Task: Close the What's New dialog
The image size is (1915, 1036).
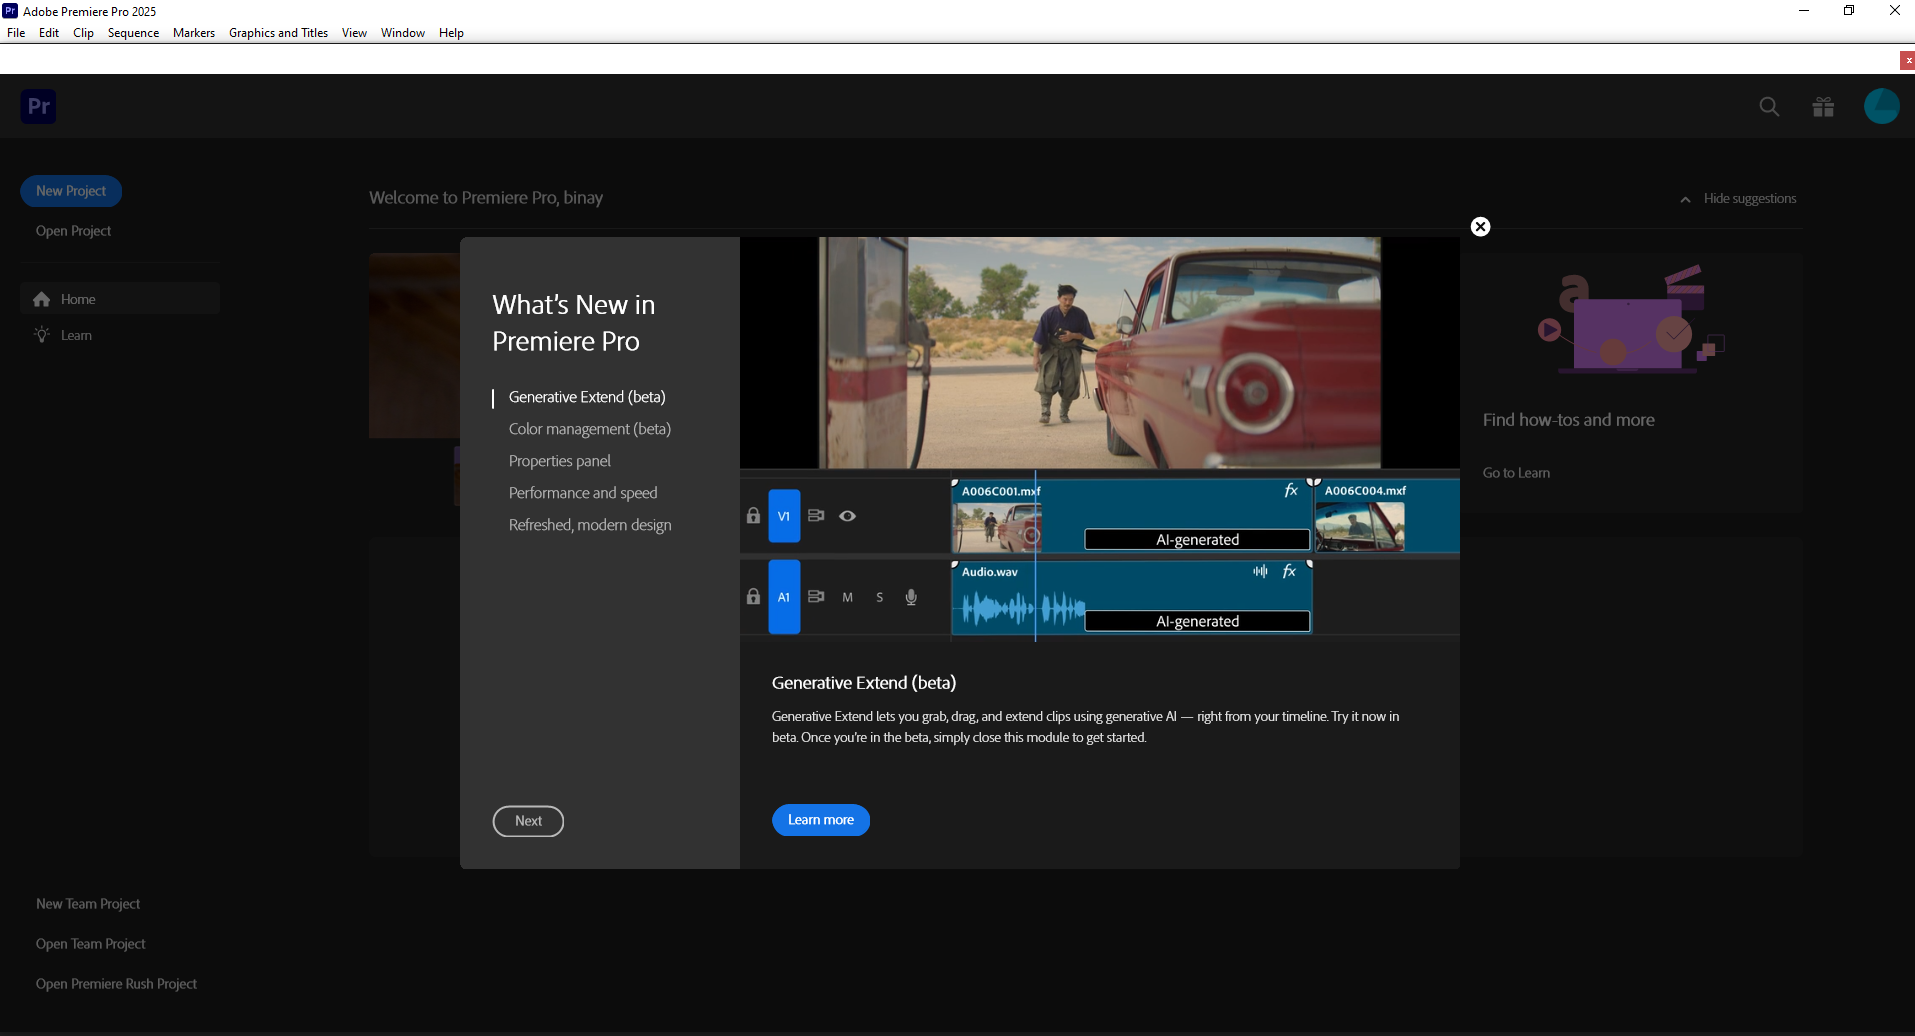Action: 1480,227
